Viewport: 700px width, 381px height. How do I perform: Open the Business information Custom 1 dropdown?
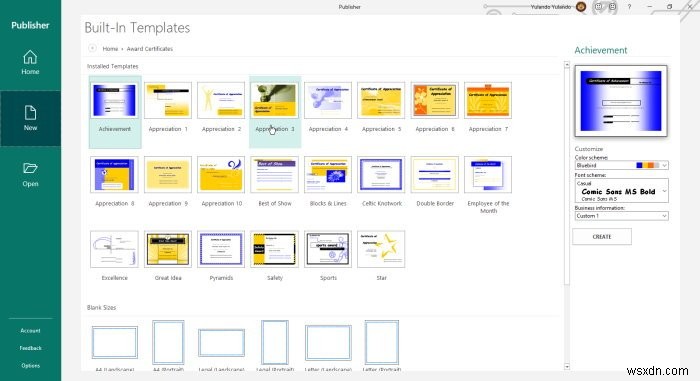pyautogui.click(x=621, y=216)
